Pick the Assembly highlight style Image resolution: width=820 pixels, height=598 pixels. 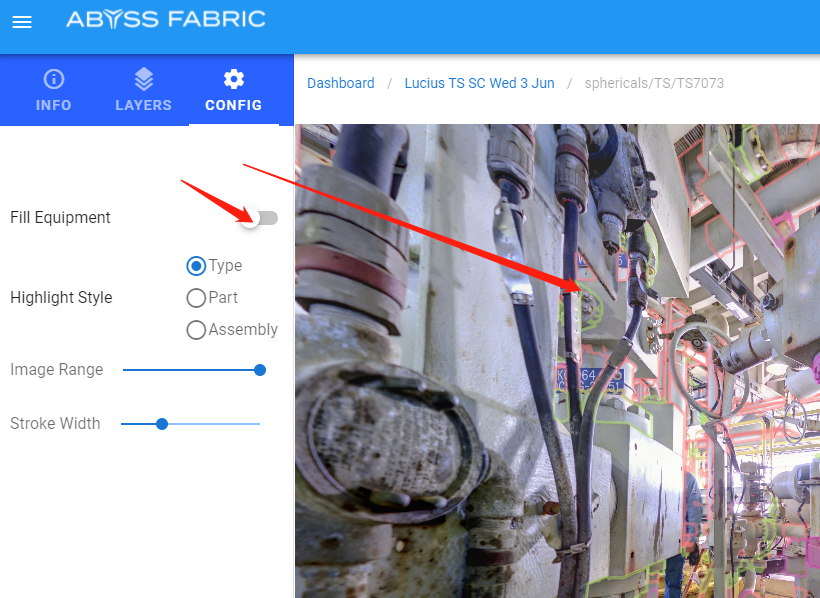point(196,330)
